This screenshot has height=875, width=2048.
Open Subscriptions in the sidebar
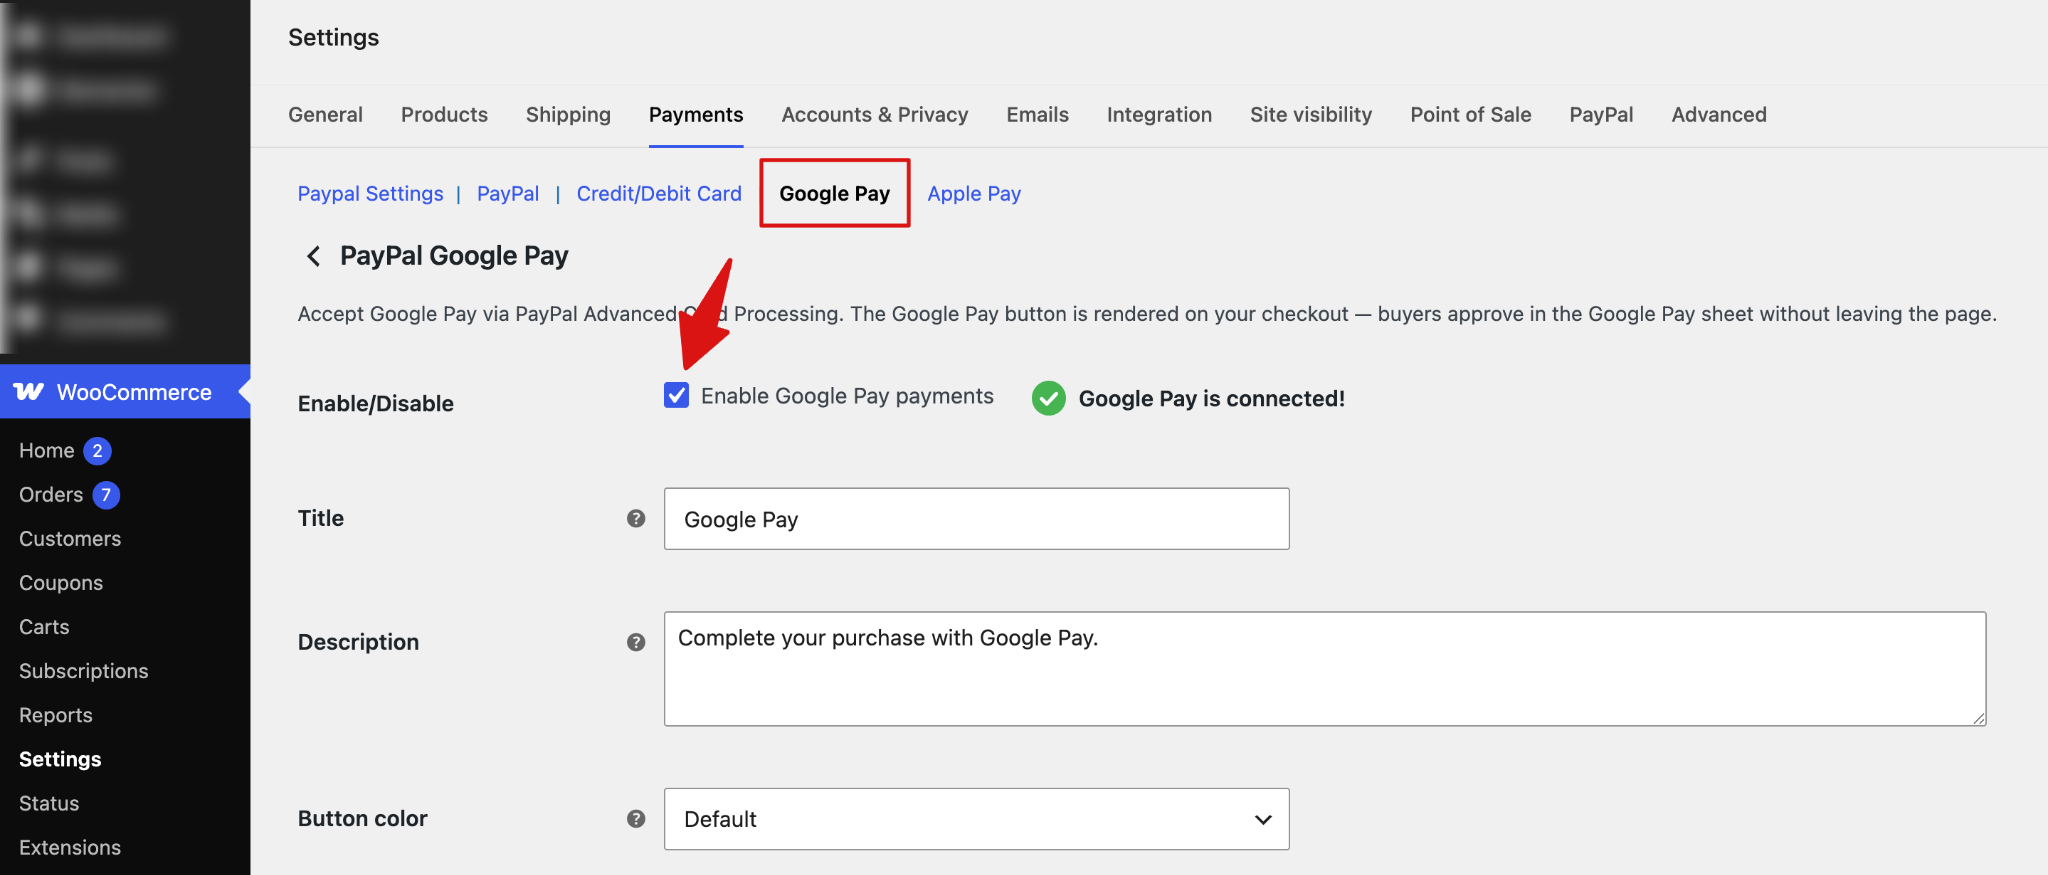(84, 671)
